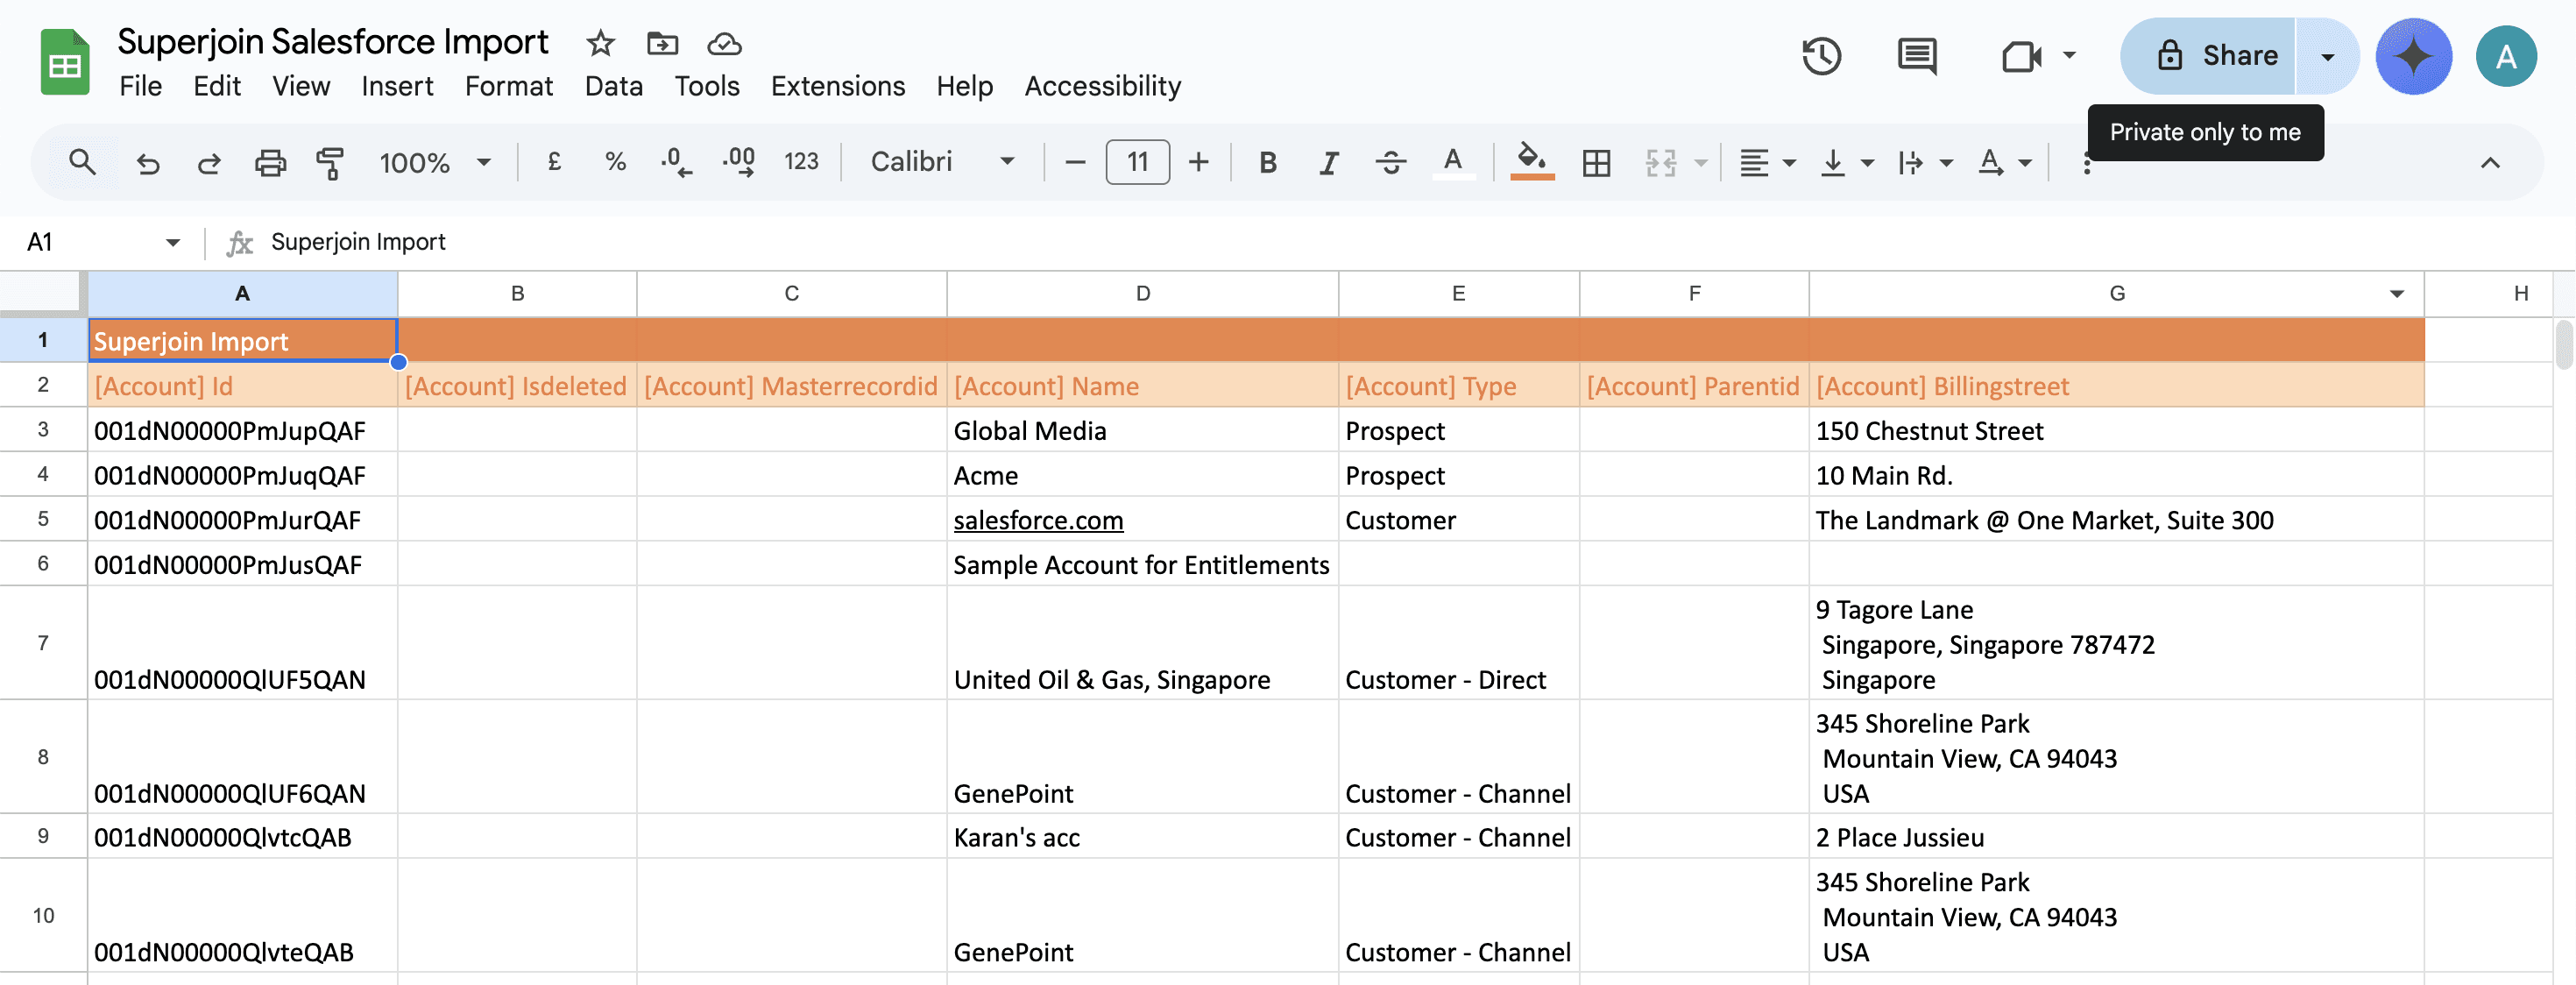Expand the video call options arrow
The width and height of the screenshot is (2576, 985).
[2070, 56]
